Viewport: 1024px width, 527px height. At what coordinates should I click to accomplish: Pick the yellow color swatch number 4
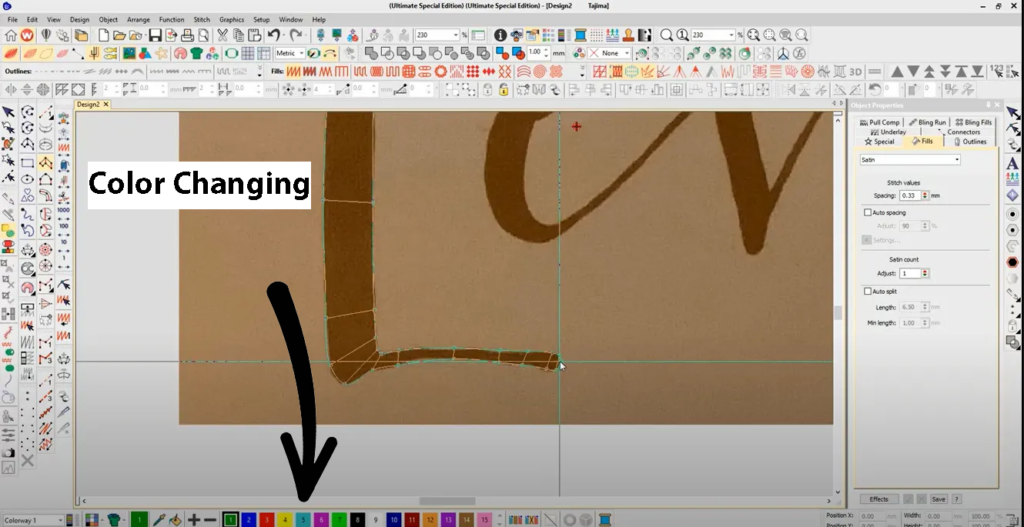[x=284, y=520]
